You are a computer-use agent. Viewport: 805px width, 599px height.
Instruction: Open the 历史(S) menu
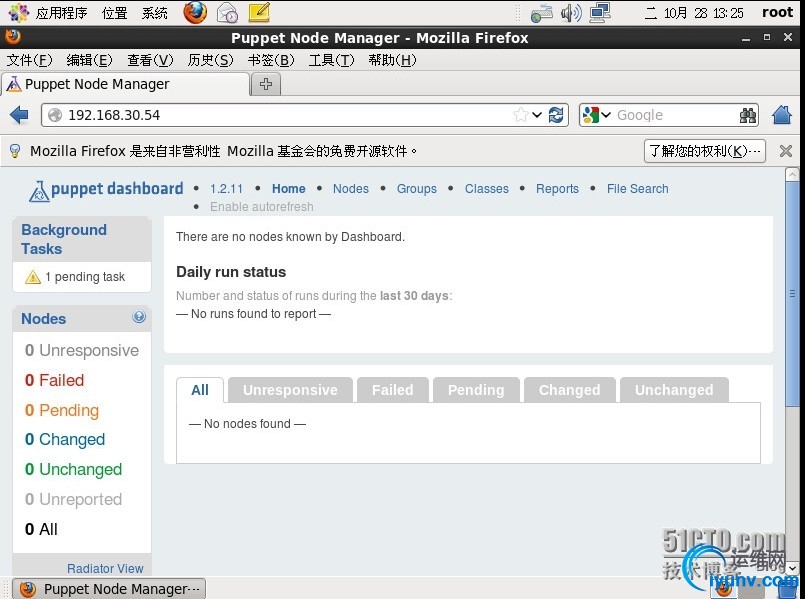click(x=210, y=60)
